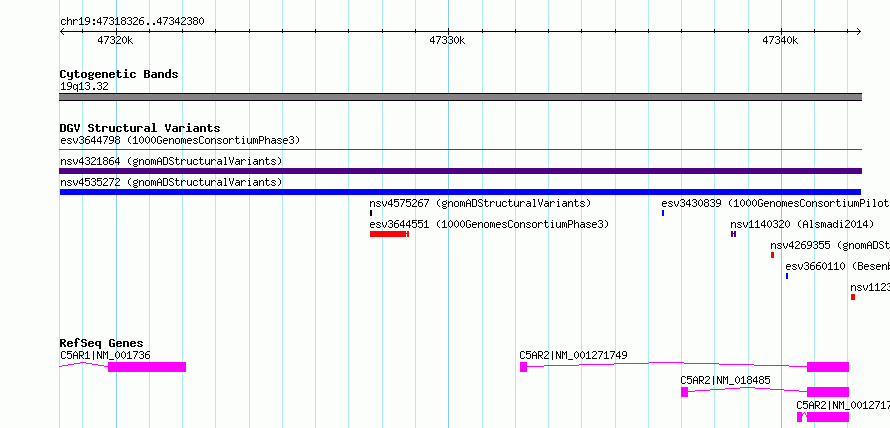This screenshot has height=428, width=890.
Task: Select the large exon of the bottom C5AR2 transcript
Action: pyautogui.click(x=828, y=417)
